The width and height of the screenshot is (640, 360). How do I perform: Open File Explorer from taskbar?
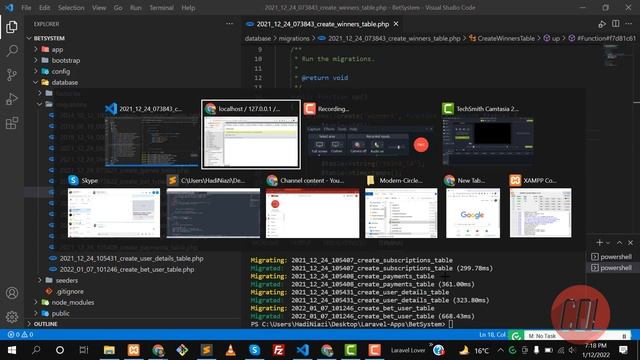(x=109, y=350)
